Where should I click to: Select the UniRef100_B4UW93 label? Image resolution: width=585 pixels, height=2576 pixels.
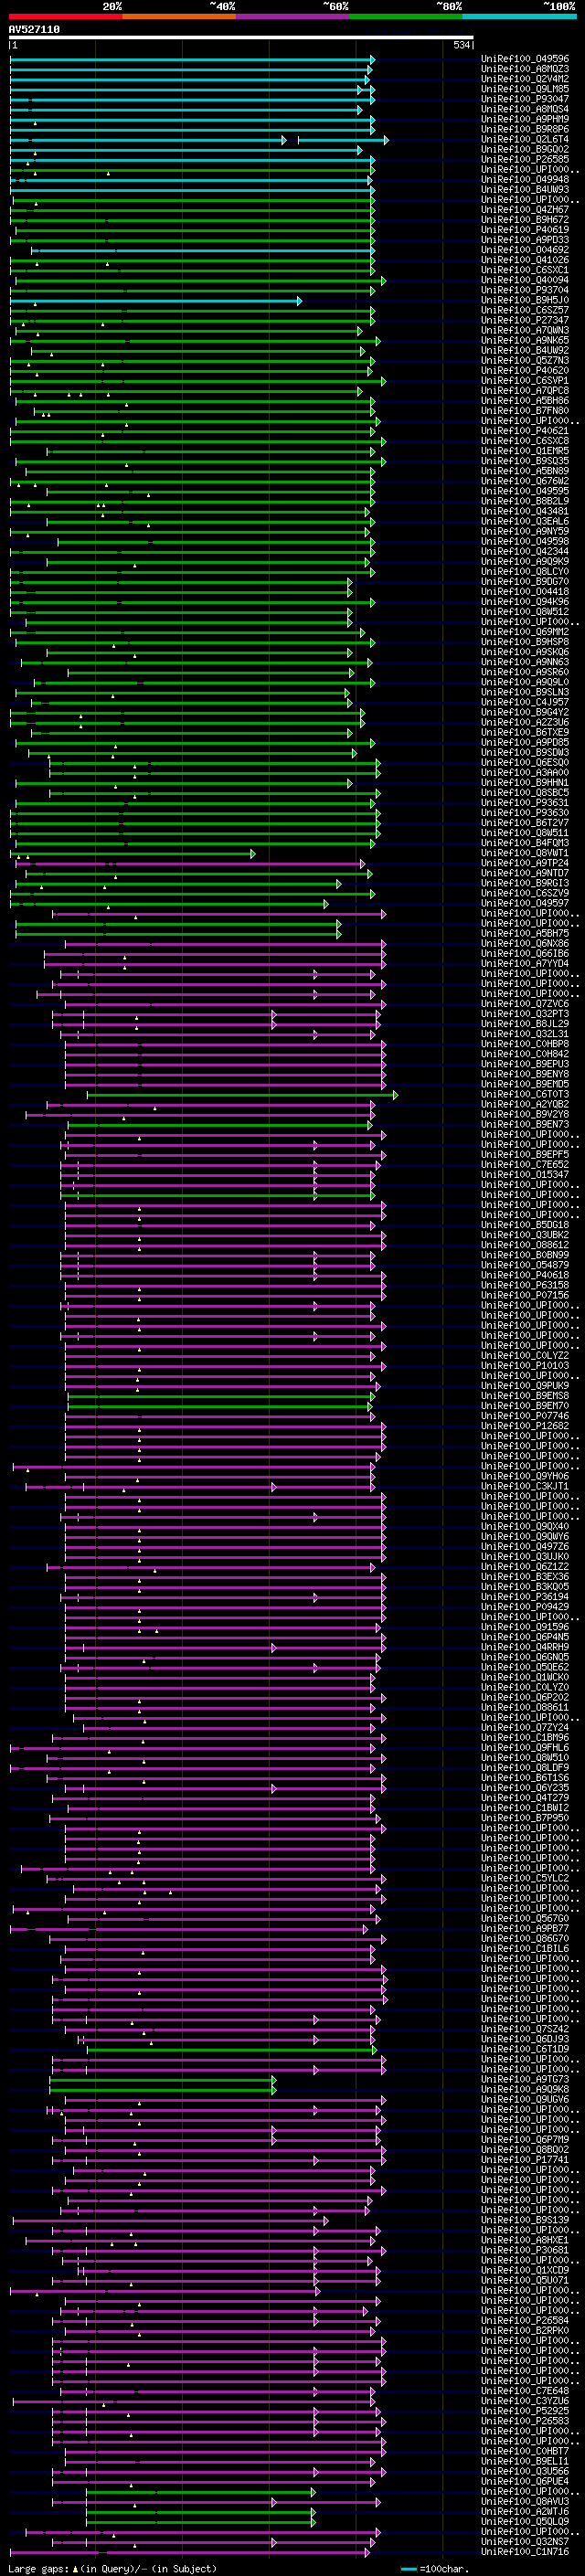[x=525, y=190]
